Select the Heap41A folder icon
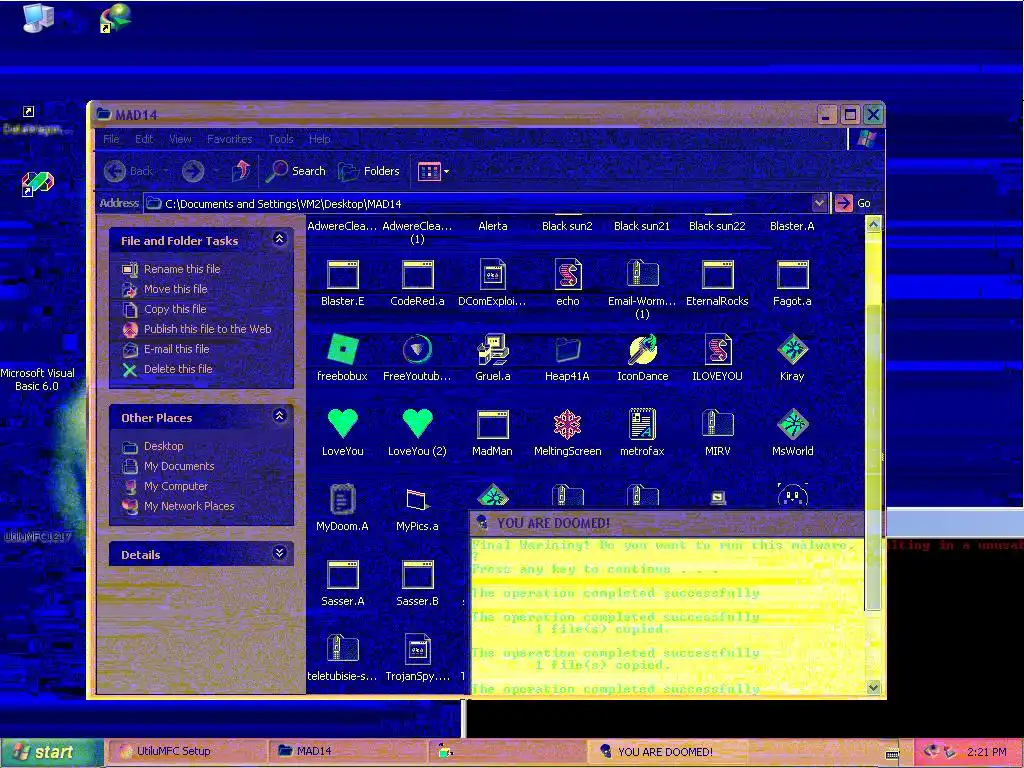The height and width of the screenshot is (768, 1024). coord(568,349)
